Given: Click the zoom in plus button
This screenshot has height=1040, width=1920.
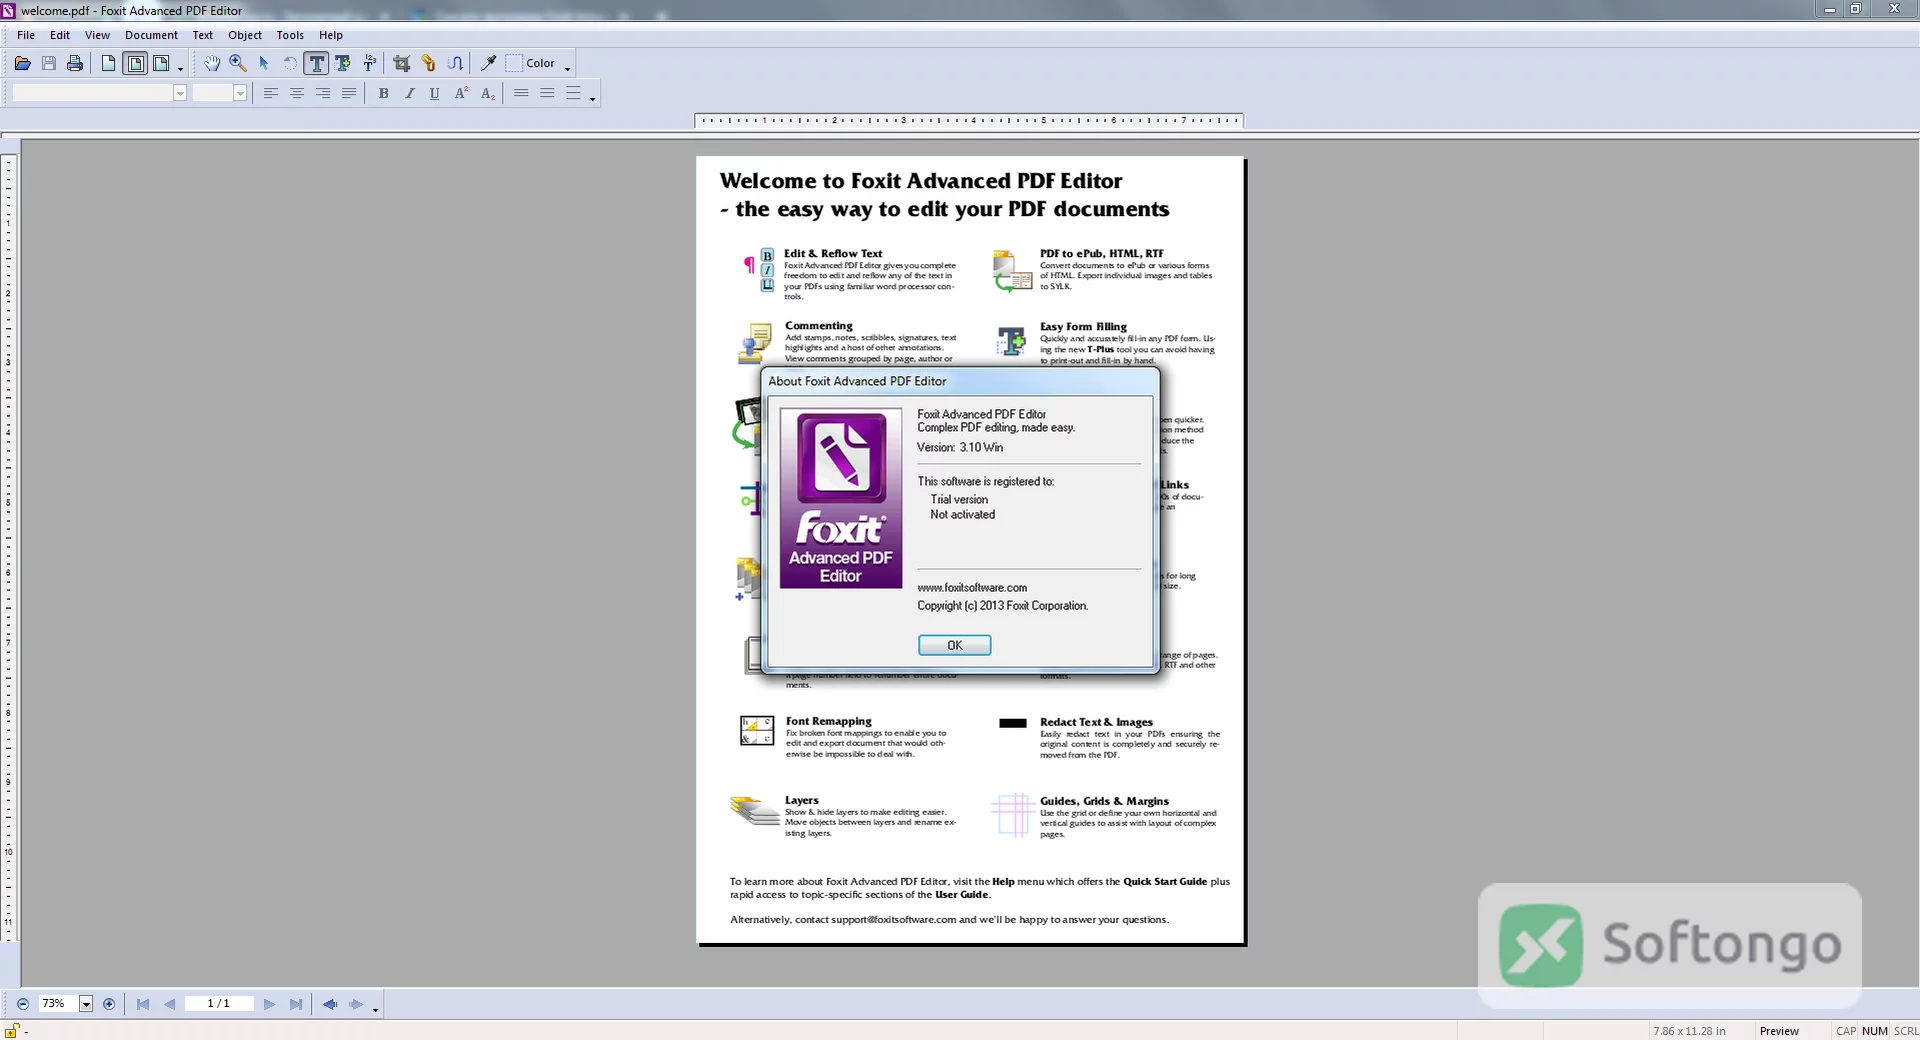Looking at the screenshot, I should (109, 1004).
